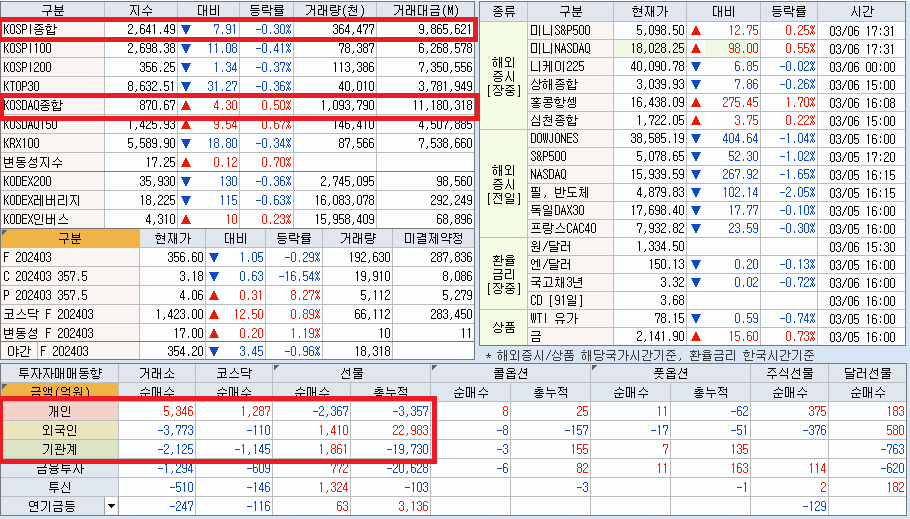Viewport: 910px width, 519px height.
Task: Click the 투신 investor row label
Action: [x=60, y=488]
